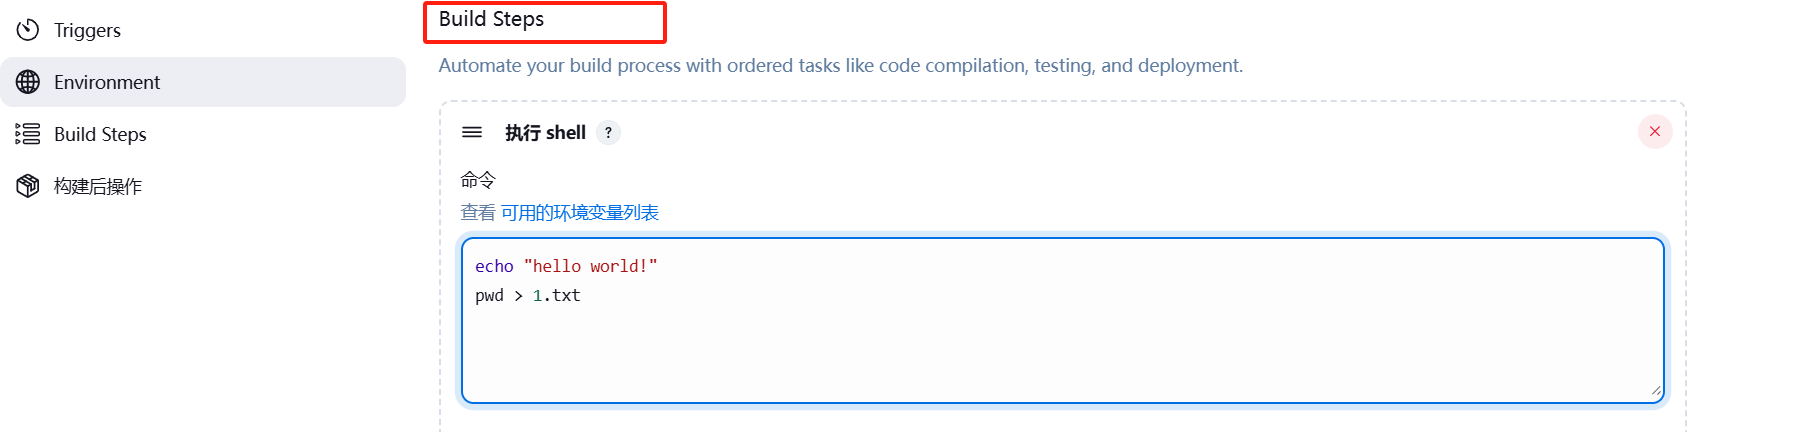
Task: Open help for 执行 shell
Action: tap(608, 132)
